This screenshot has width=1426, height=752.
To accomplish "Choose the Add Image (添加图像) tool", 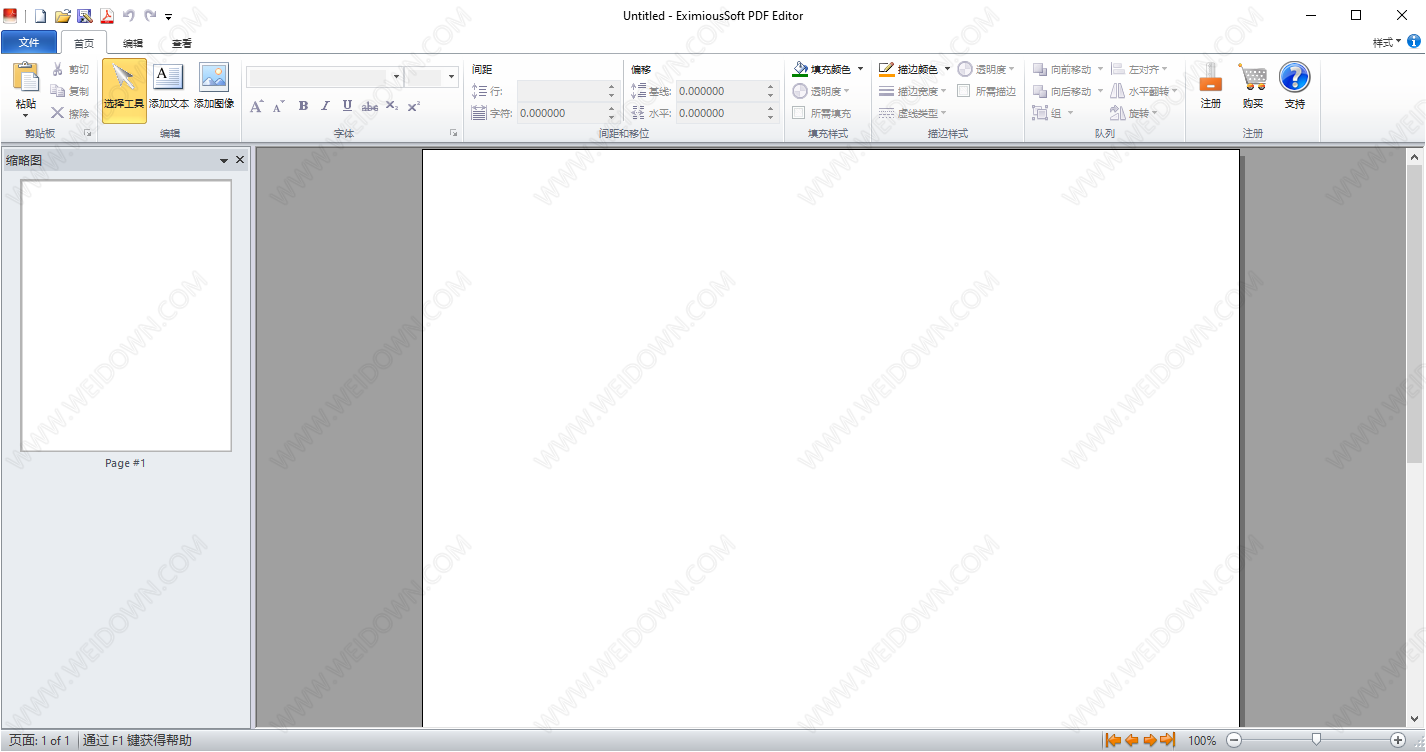I will [214, 88].
